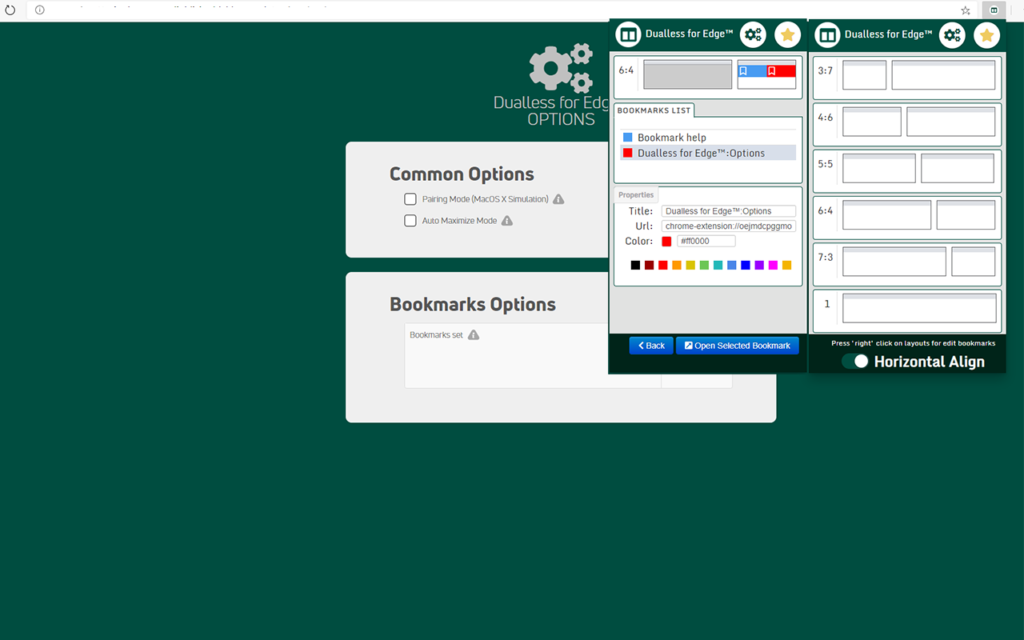Click warning icon next to Bookmarks set
The image size is (1024, 640).
tap(473, 335)
